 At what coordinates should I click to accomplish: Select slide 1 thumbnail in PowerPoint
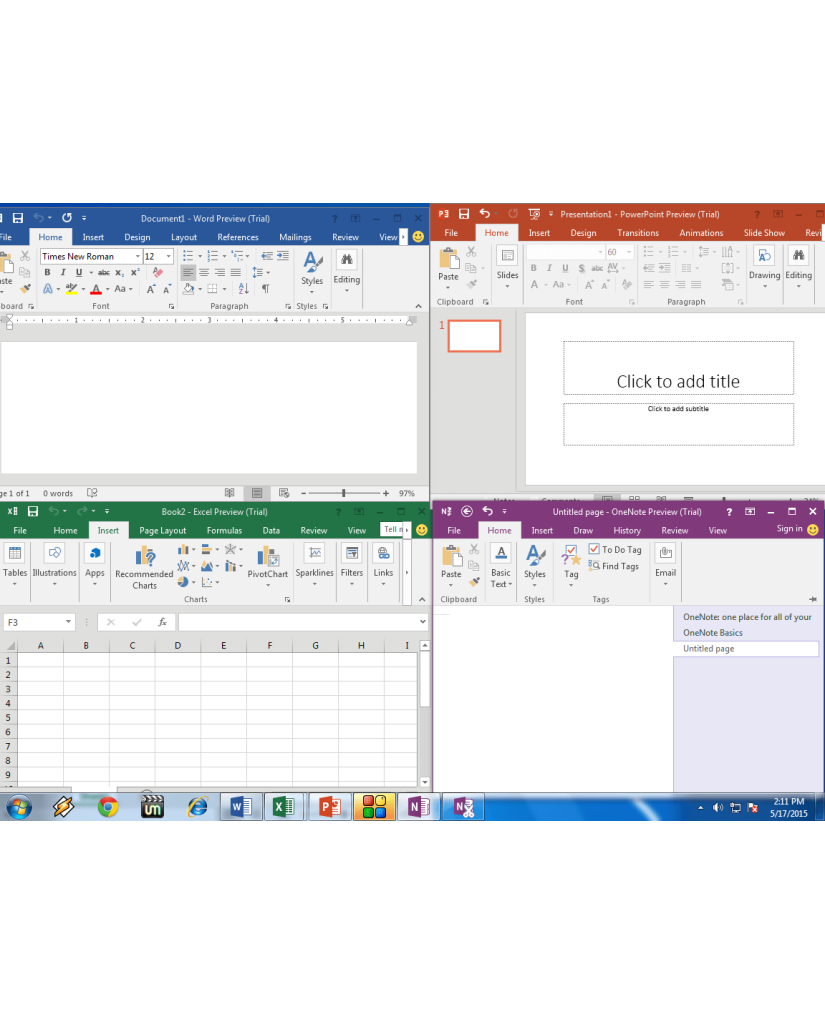[474, 336]
